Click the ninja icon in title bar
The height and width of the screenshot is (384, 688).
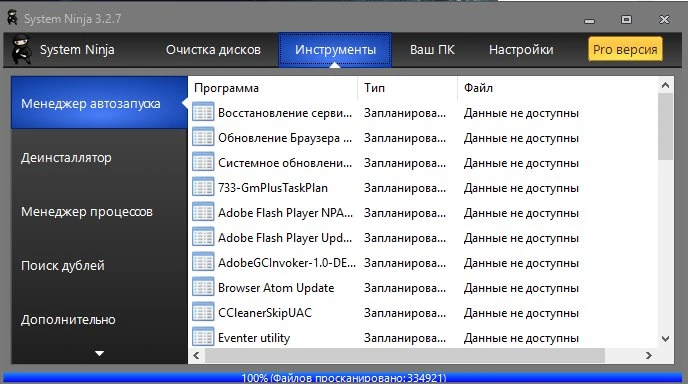point(13,18)
